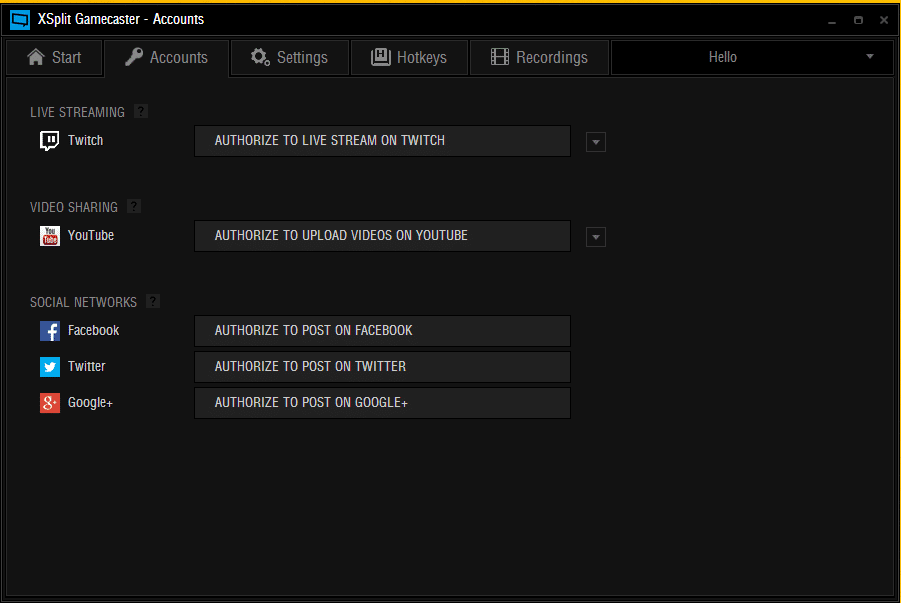
Task: Click the Google+ label text
Action: click(90, 402)
